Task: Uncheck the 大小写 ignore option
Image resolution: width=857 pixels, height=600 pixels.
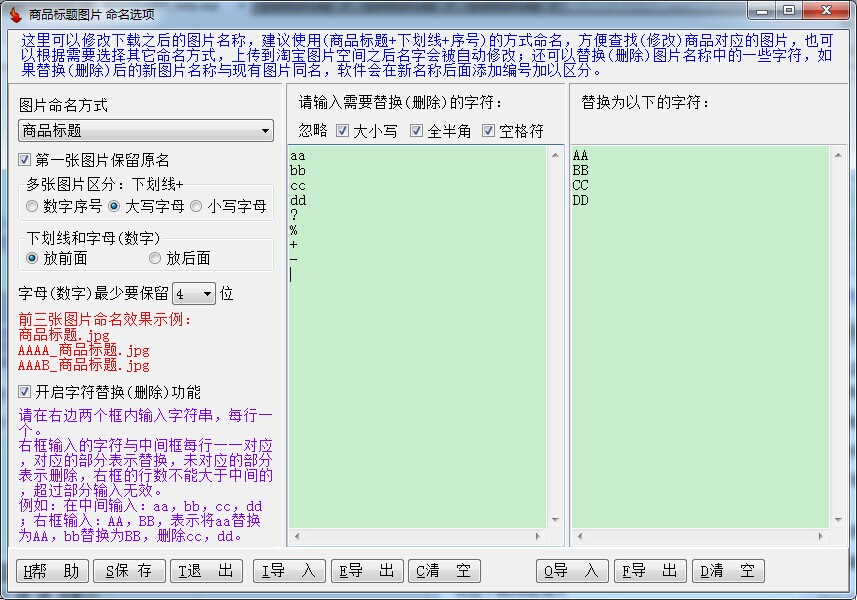Action: (x=342, y=131)
